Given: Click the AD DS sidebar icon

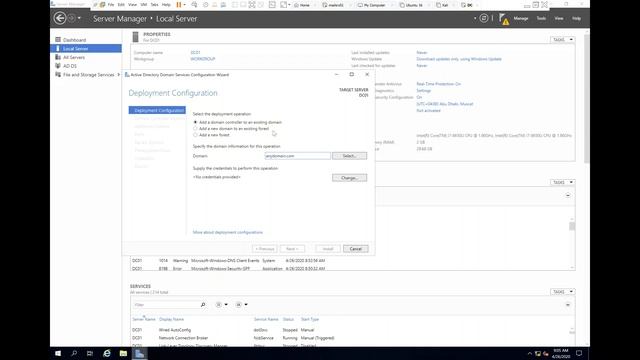Looking at the screenshot, I should click(x=58, y=66).
